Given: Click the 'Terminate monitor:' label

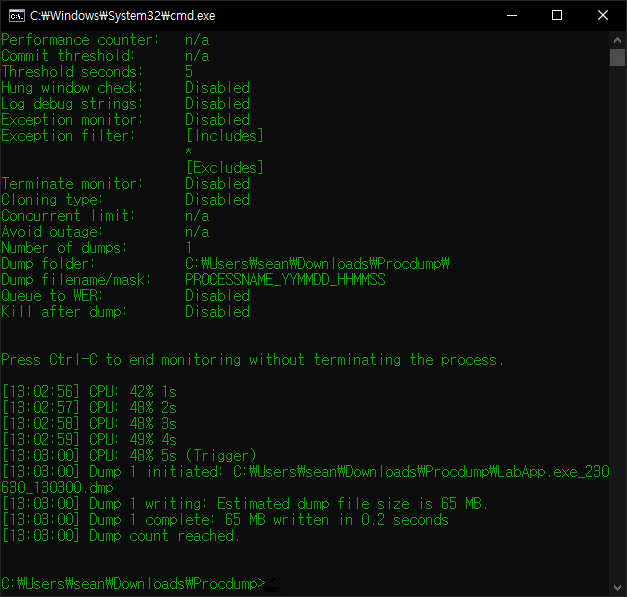Looking at the screenshot, I should coord(72,184).
